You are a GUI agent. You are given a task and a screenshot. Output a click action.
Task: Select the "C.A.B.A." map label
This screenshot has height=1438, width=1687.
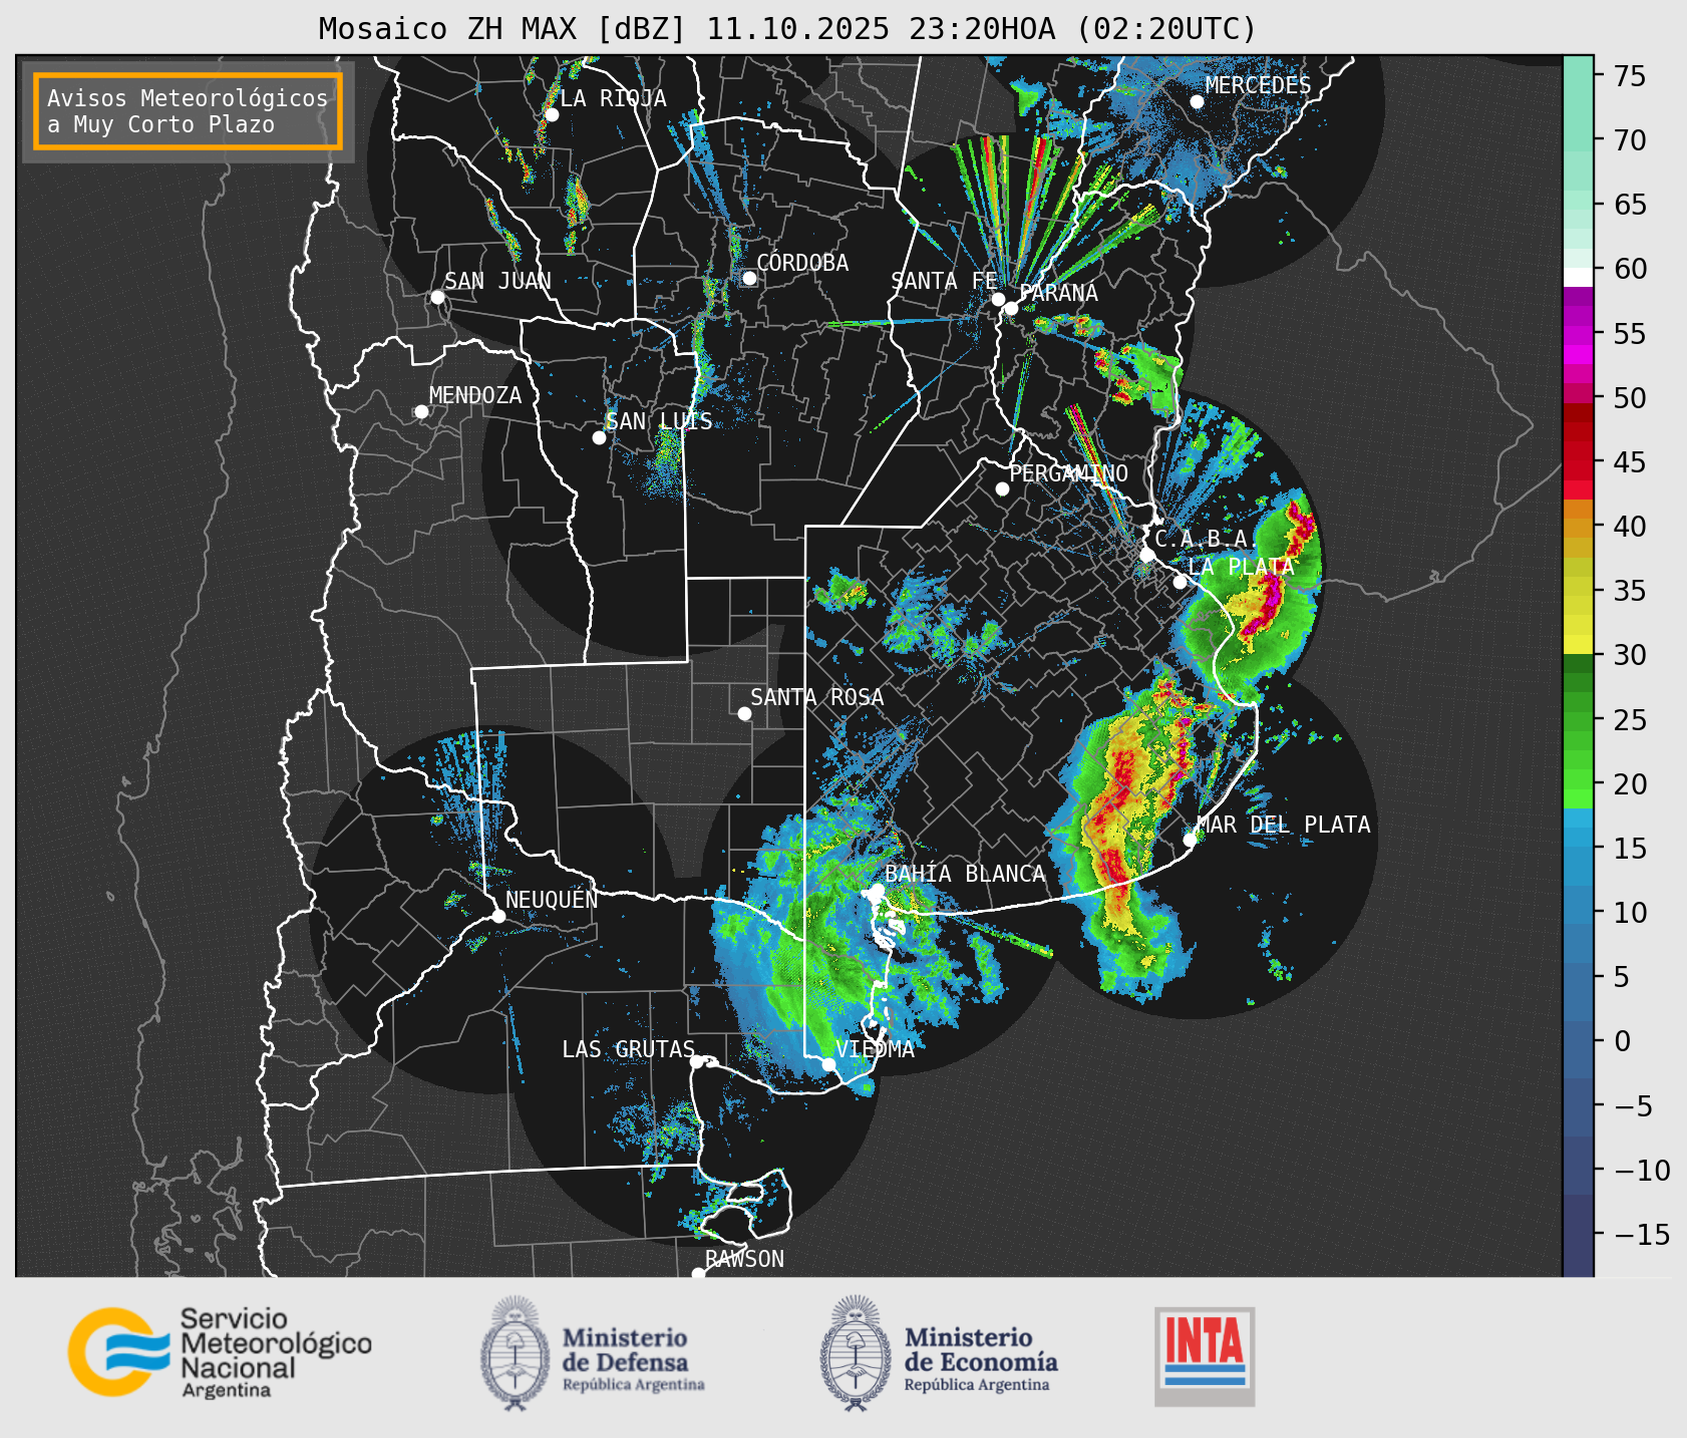point(1204,539)
